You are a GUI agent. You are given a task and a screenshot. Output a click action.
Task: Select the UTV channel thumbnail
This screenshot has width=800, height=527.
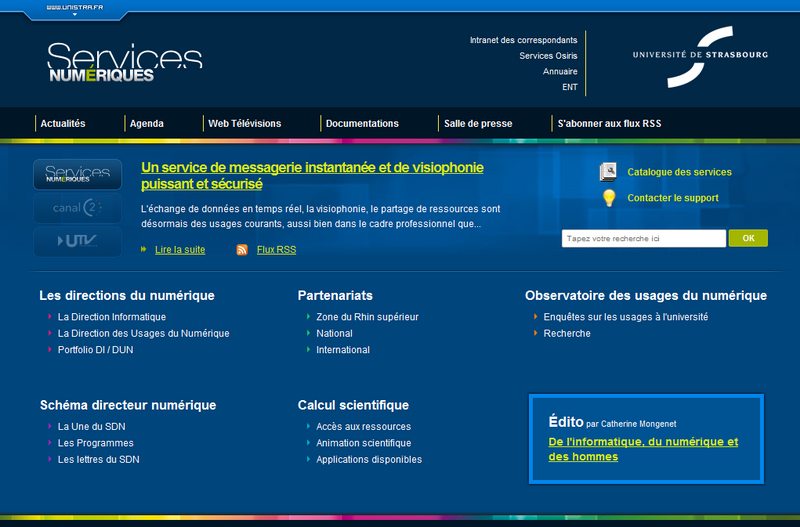pos(78,241)
